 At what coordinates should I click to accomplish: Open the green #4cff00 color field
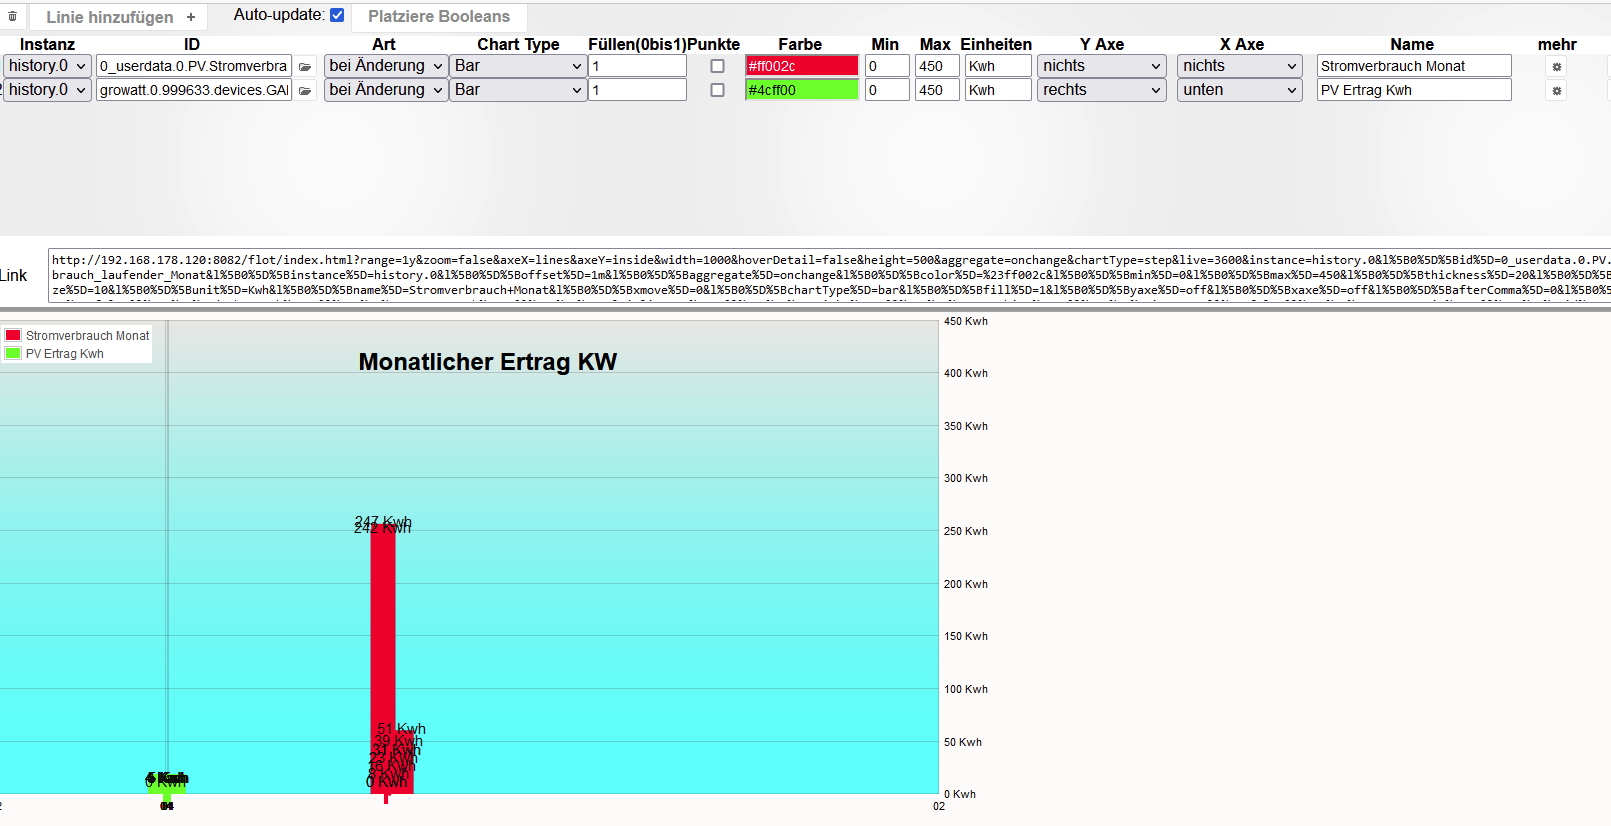click(802, 90)
